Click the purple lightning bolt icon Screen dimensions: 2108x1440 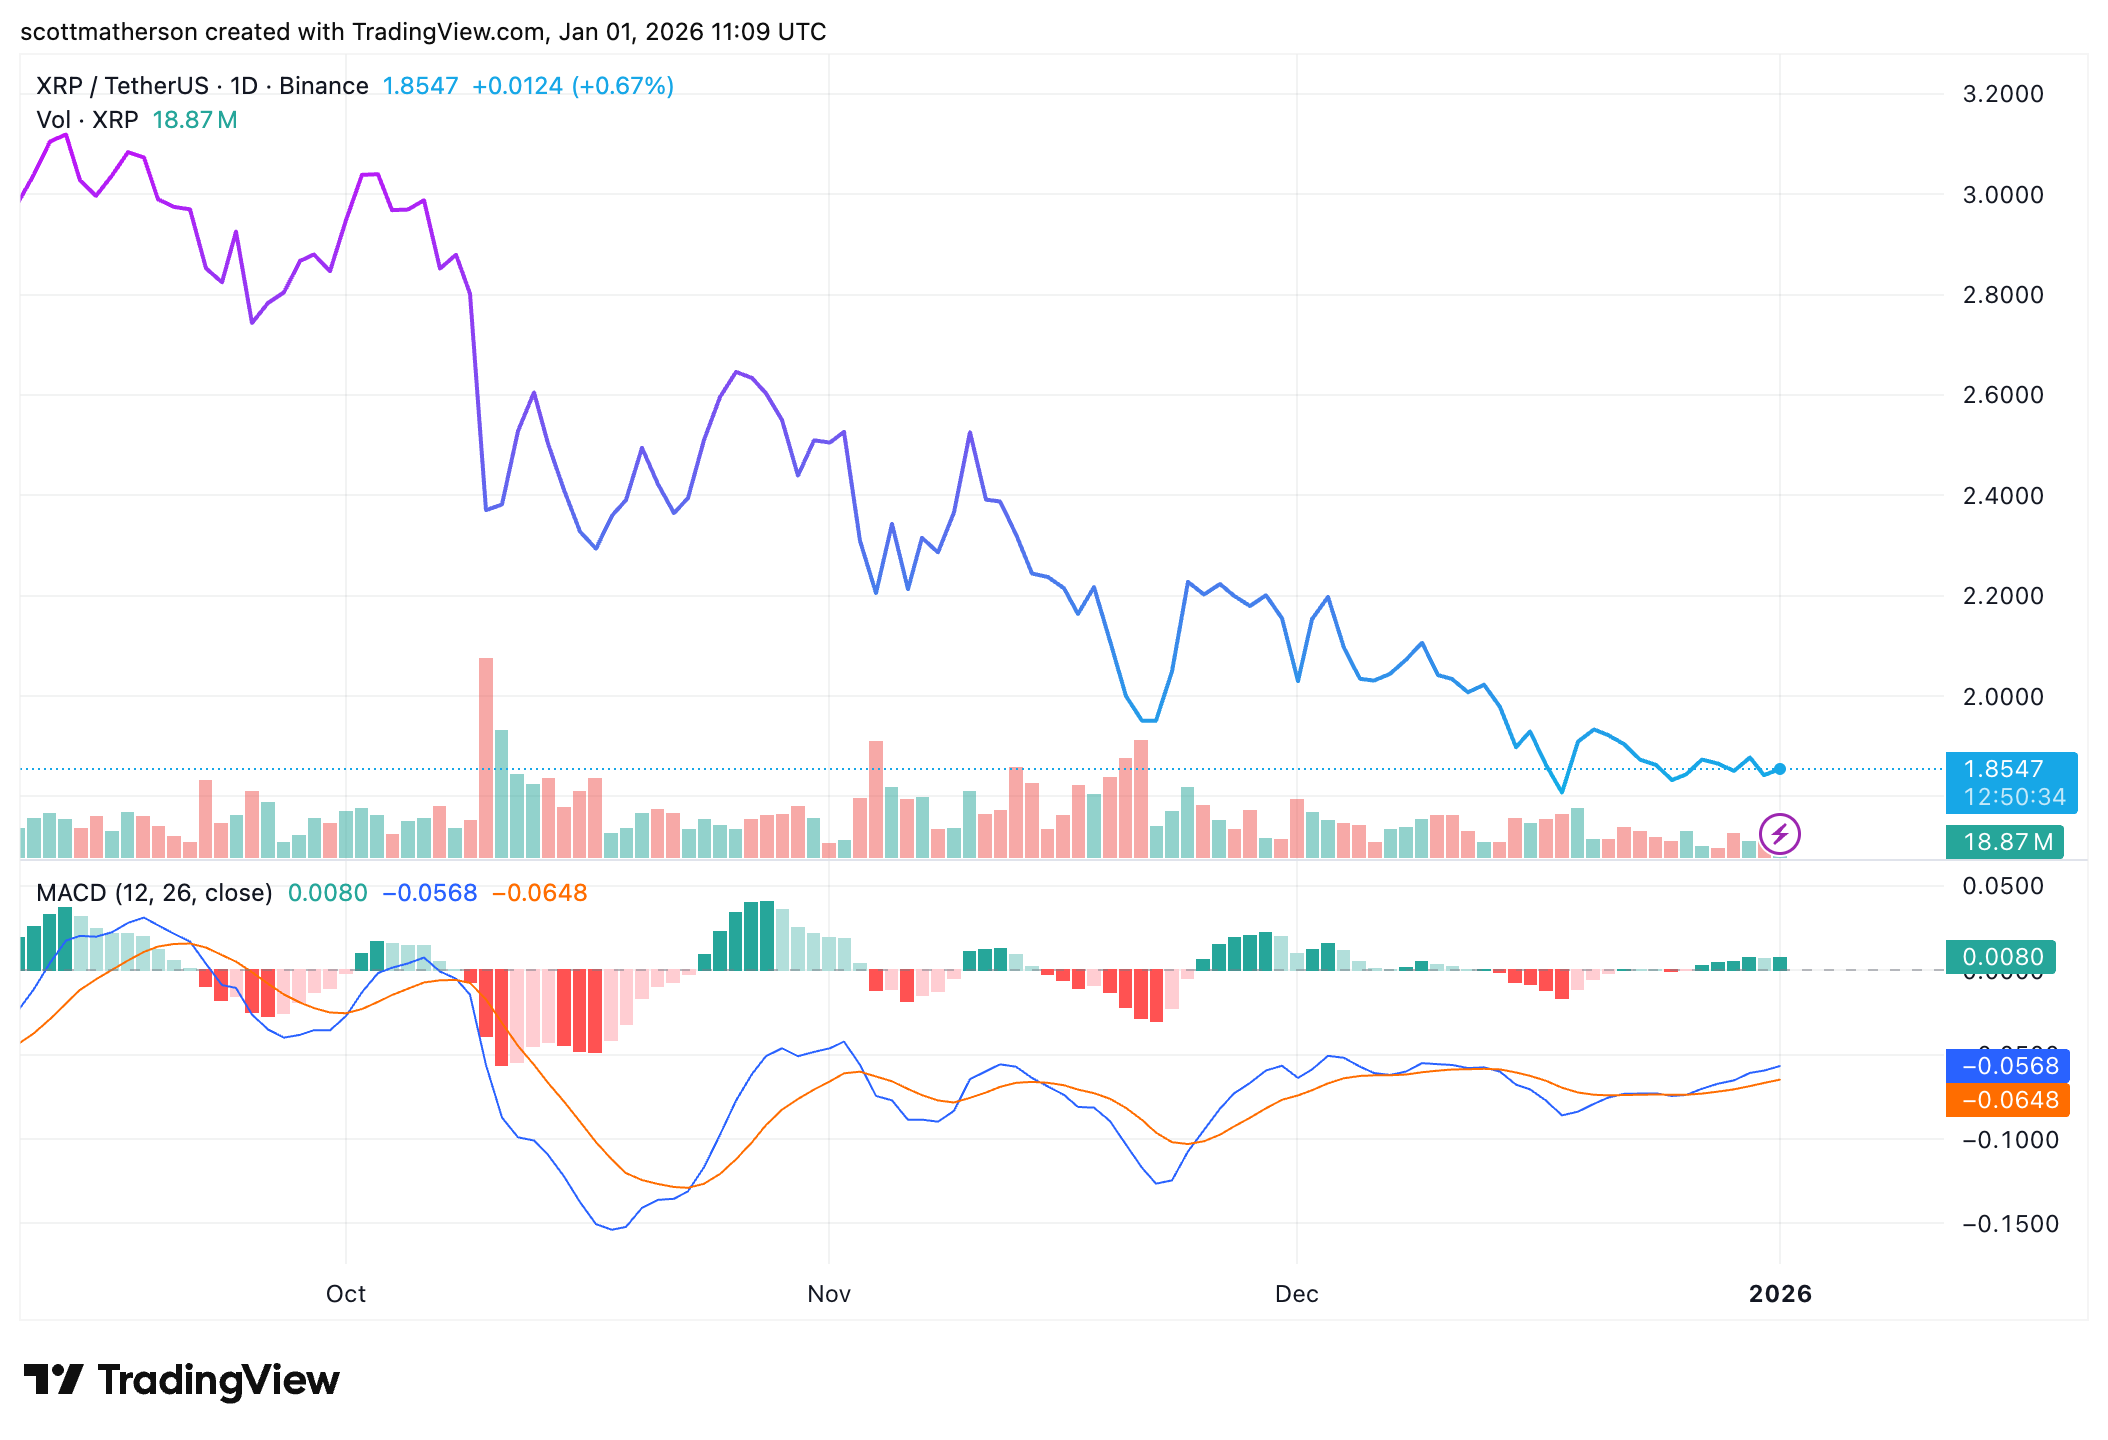tap(1779, 834)
